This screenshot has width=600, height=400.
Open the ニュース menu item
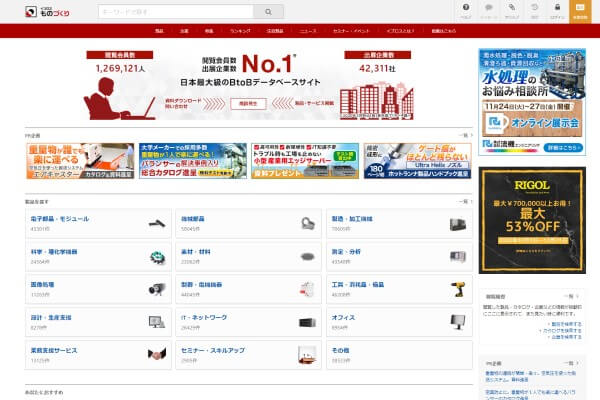[x=308, y=31]
